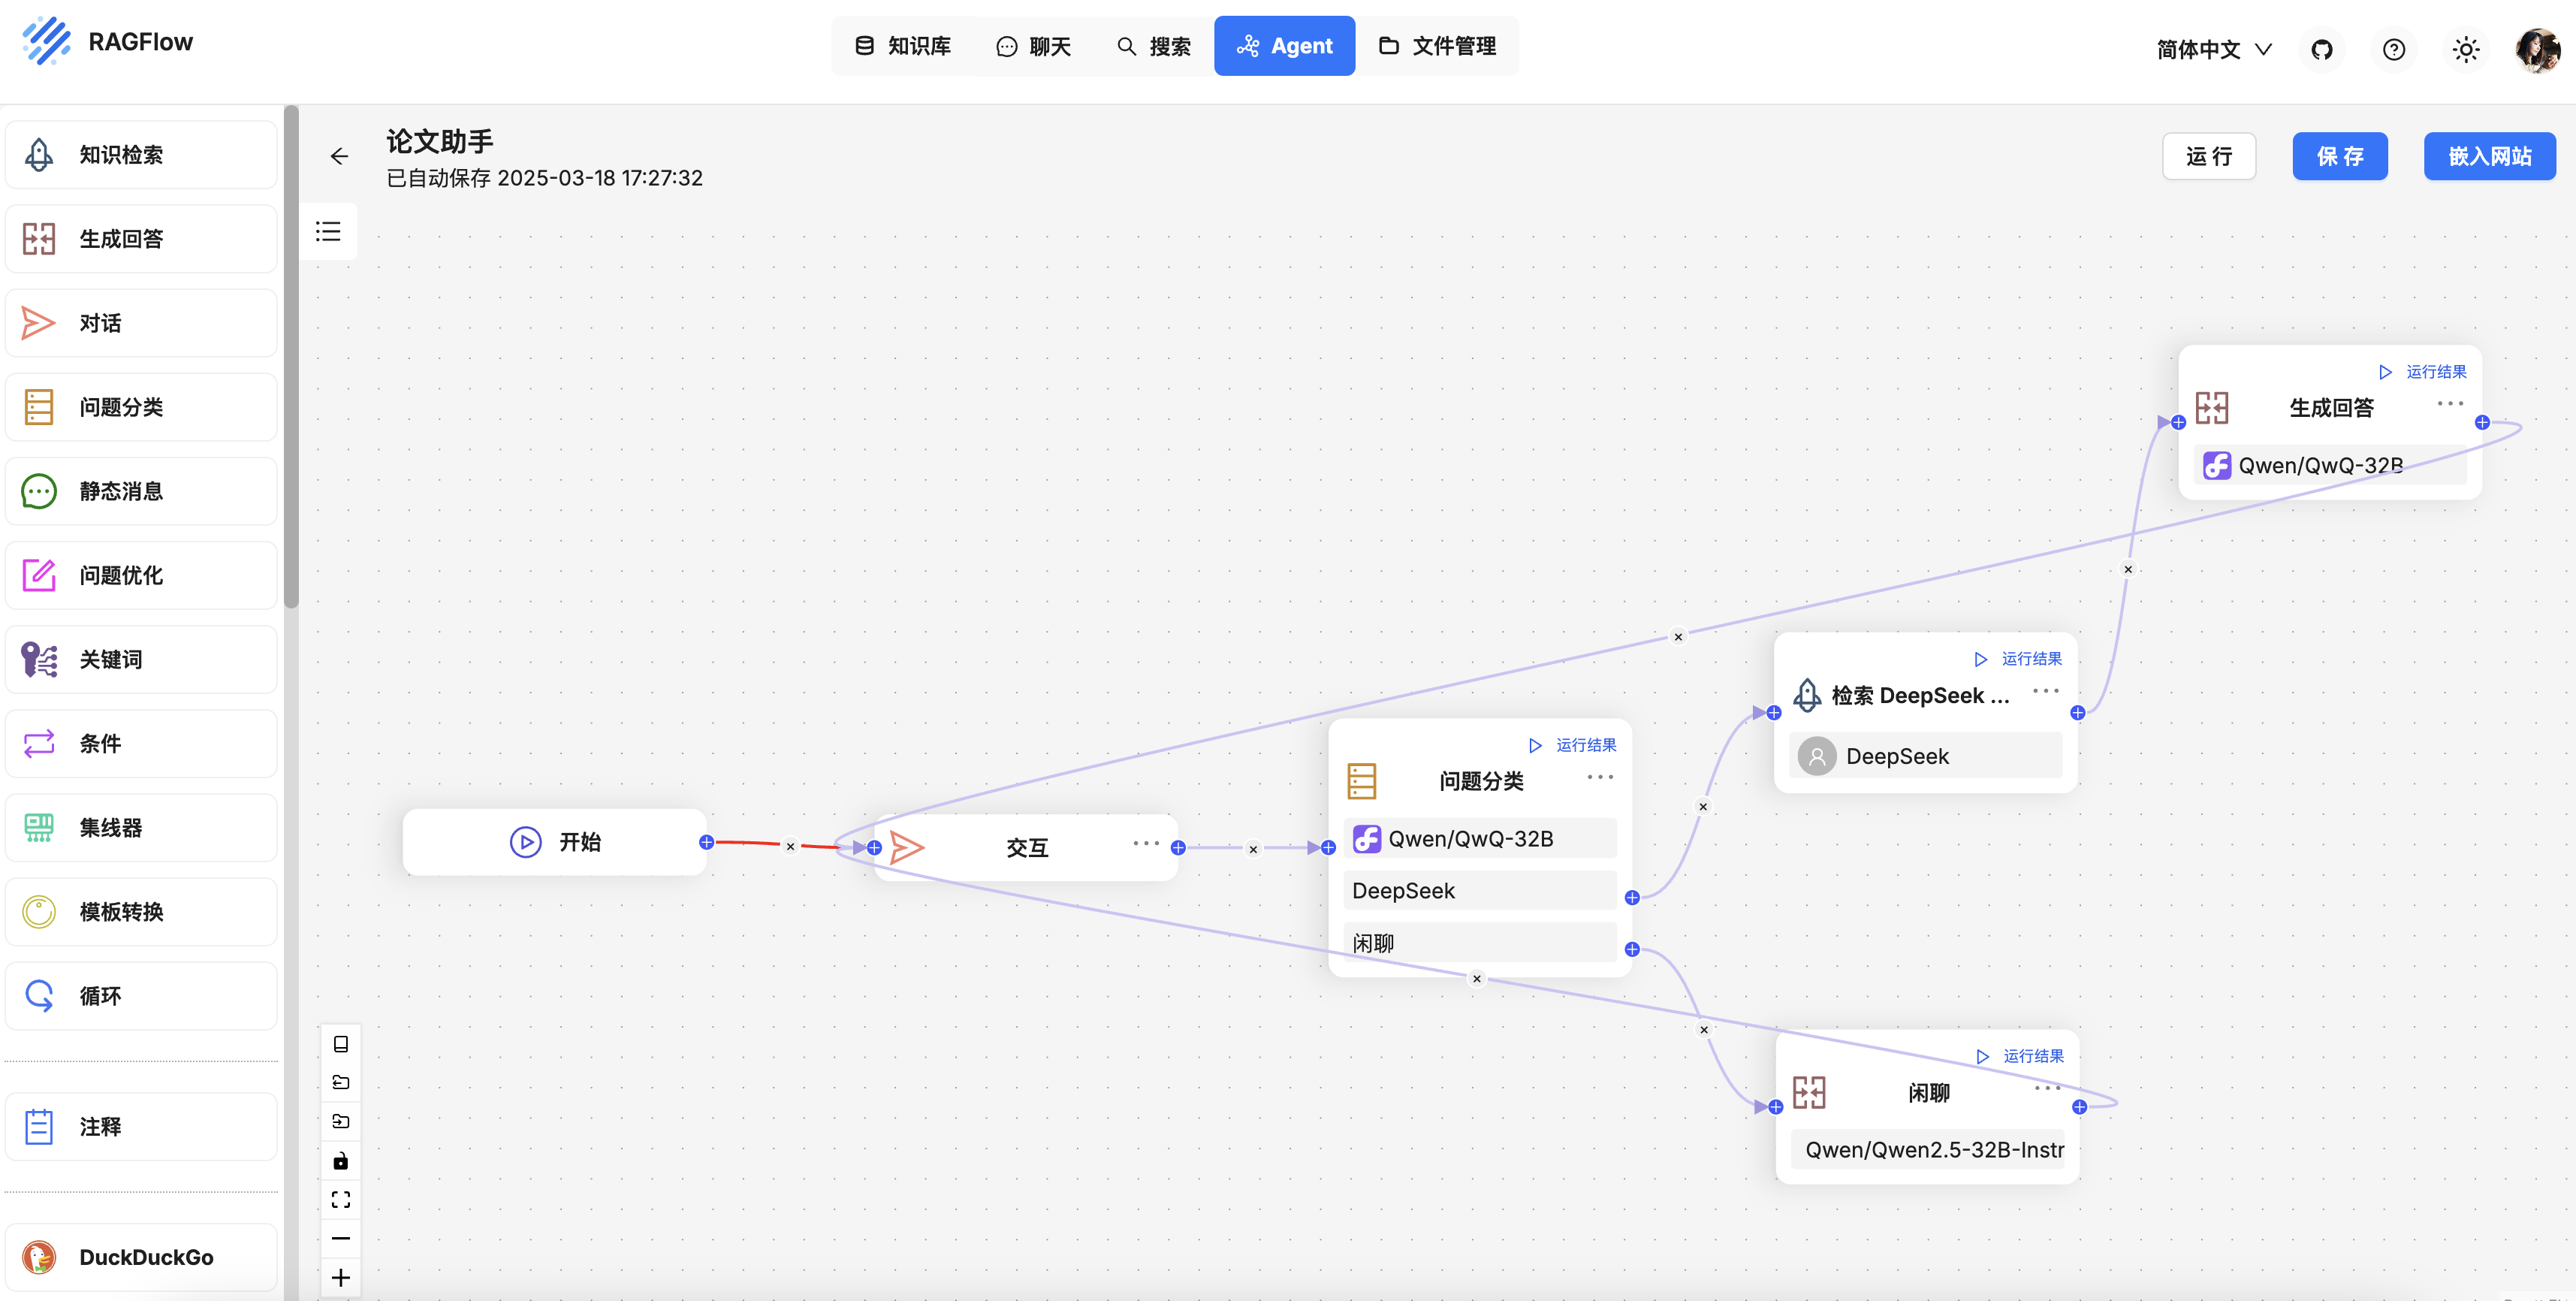Screen dimensions: 2576x1301
Task: Toggle the component list panel icon
Action: click(328, 232)
